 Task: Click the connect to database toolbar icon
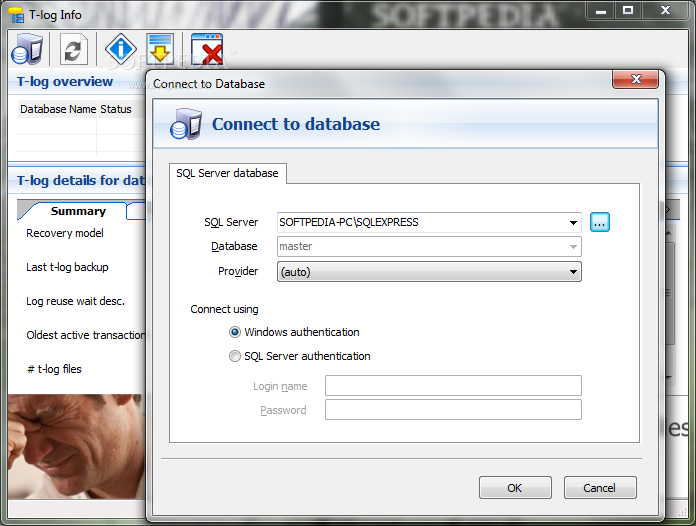coord(27,49)
